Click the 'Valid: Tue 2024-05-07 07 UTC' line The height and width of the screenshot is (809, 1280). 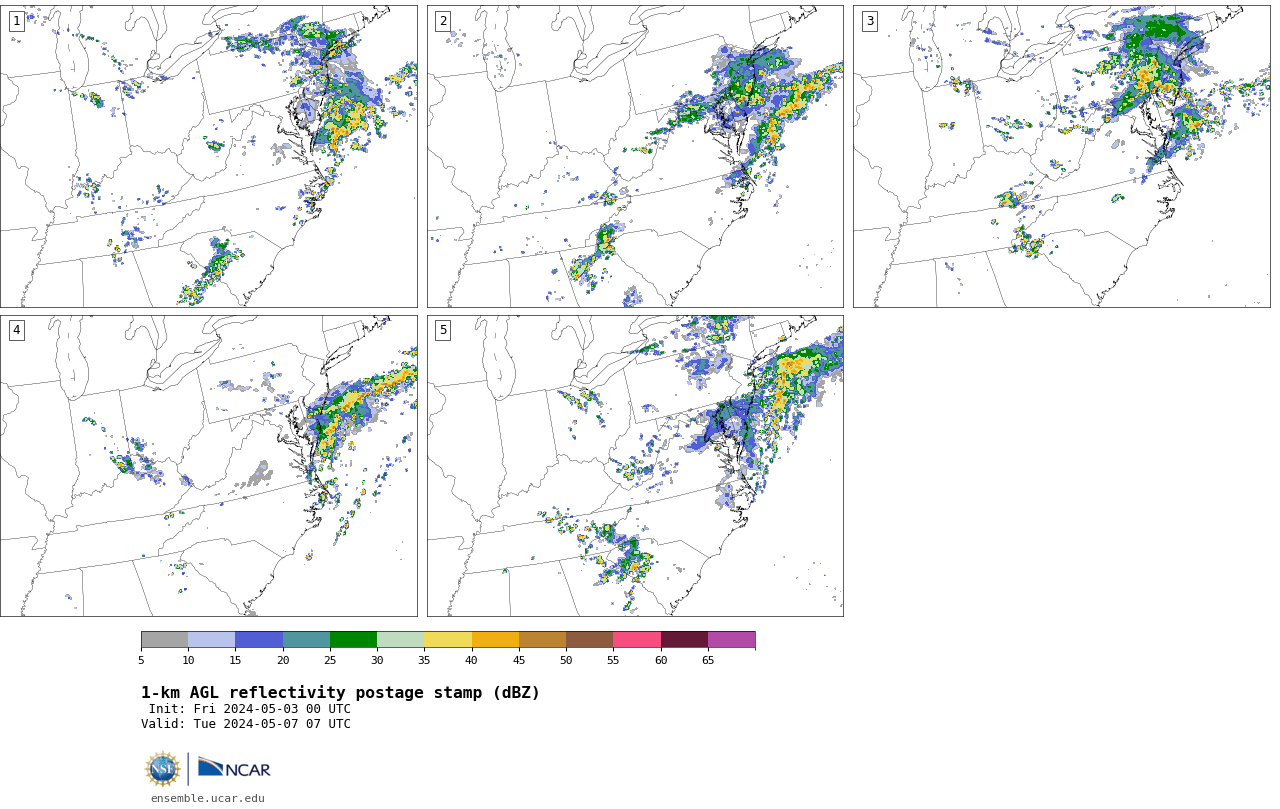(x=246, y=724)
